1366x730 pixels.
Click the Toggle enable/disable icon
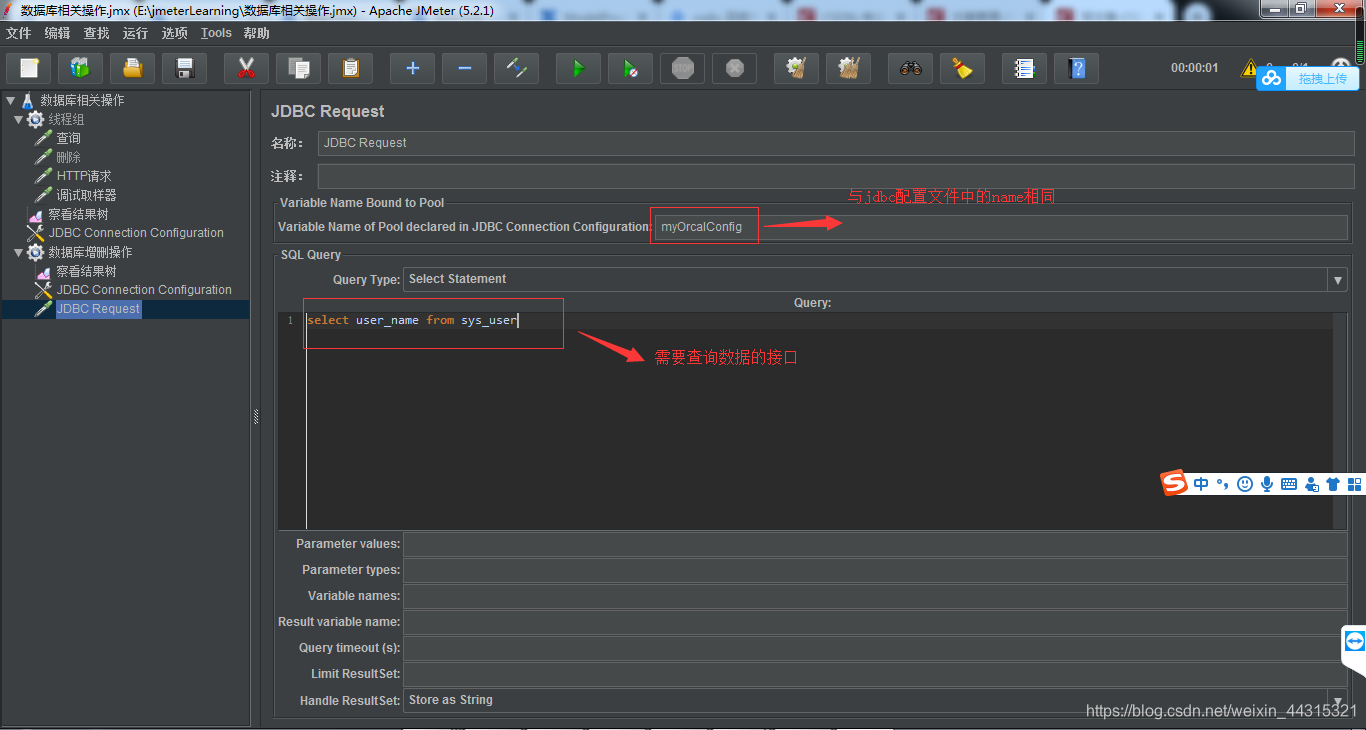coord(516,68)
